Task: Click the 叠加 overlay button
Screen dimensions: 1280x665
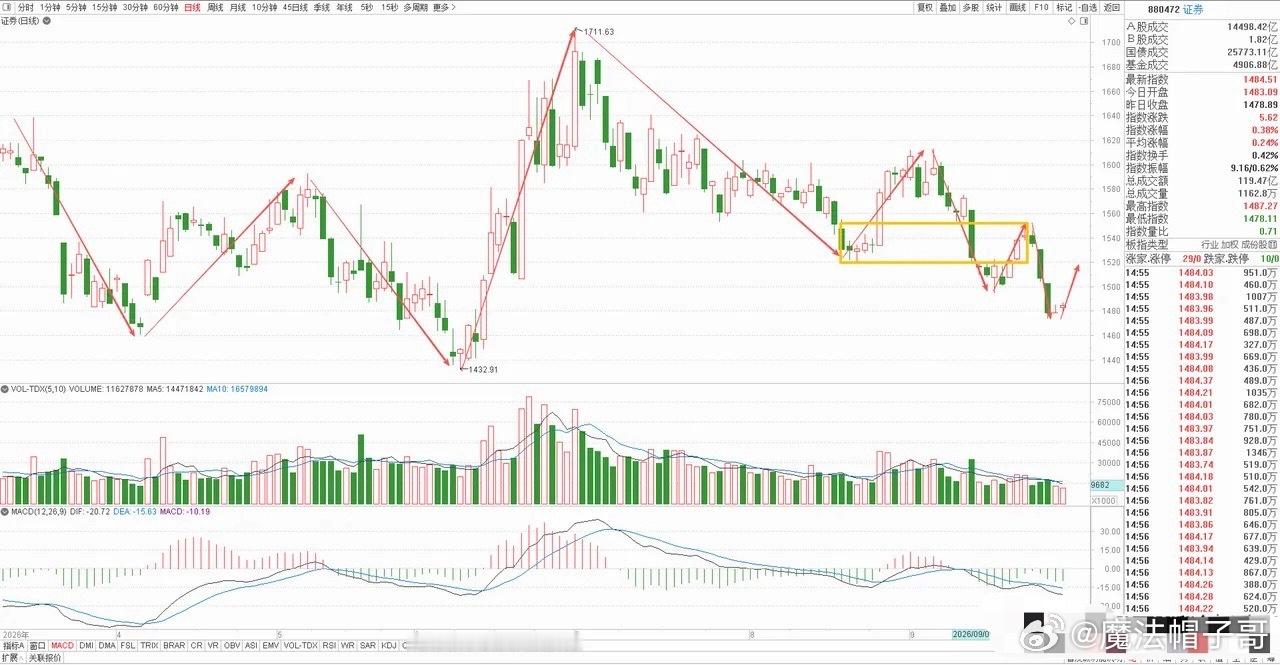Action: tap(948, 7)
